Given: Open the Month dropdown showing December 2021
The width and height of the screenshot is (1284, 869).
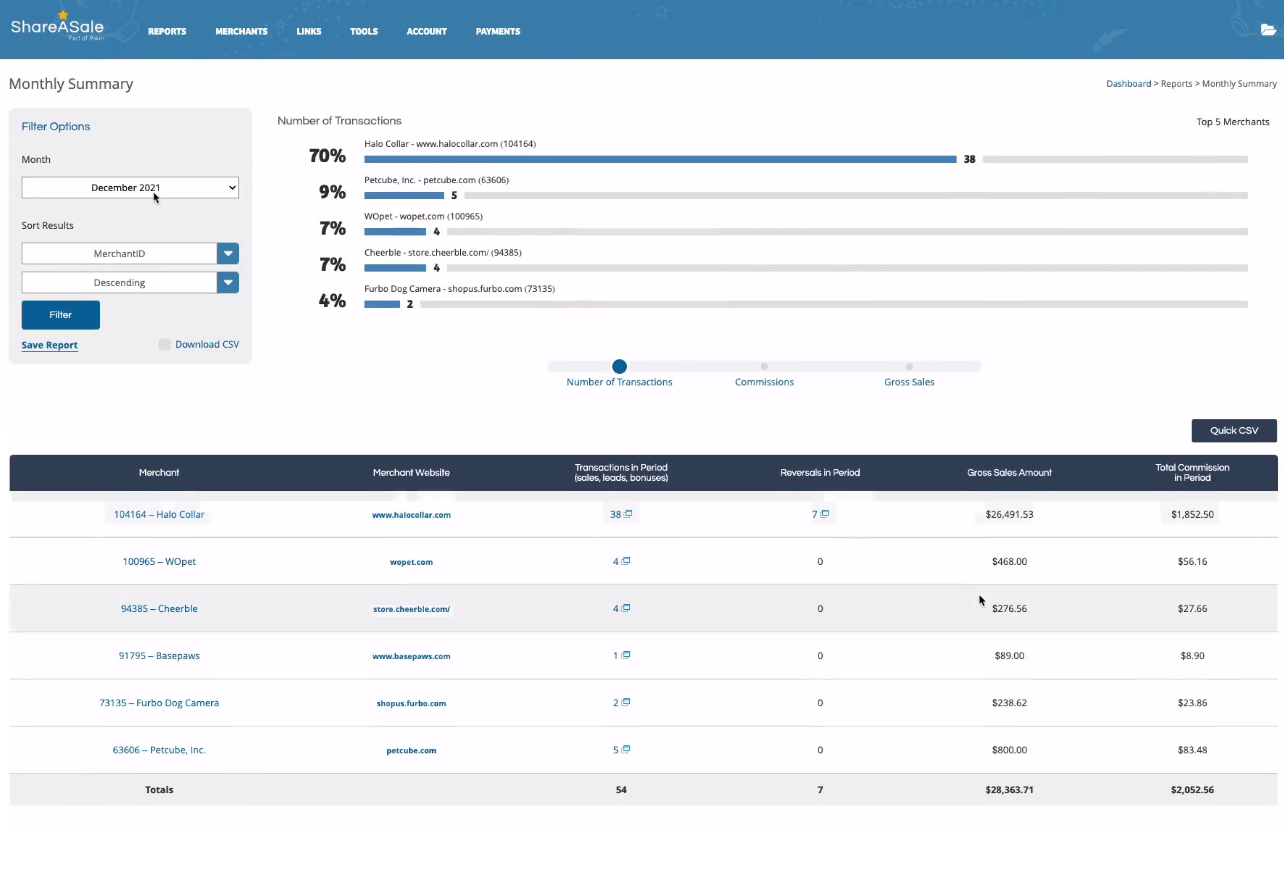Looking at the screenshot, I should 130,187.
